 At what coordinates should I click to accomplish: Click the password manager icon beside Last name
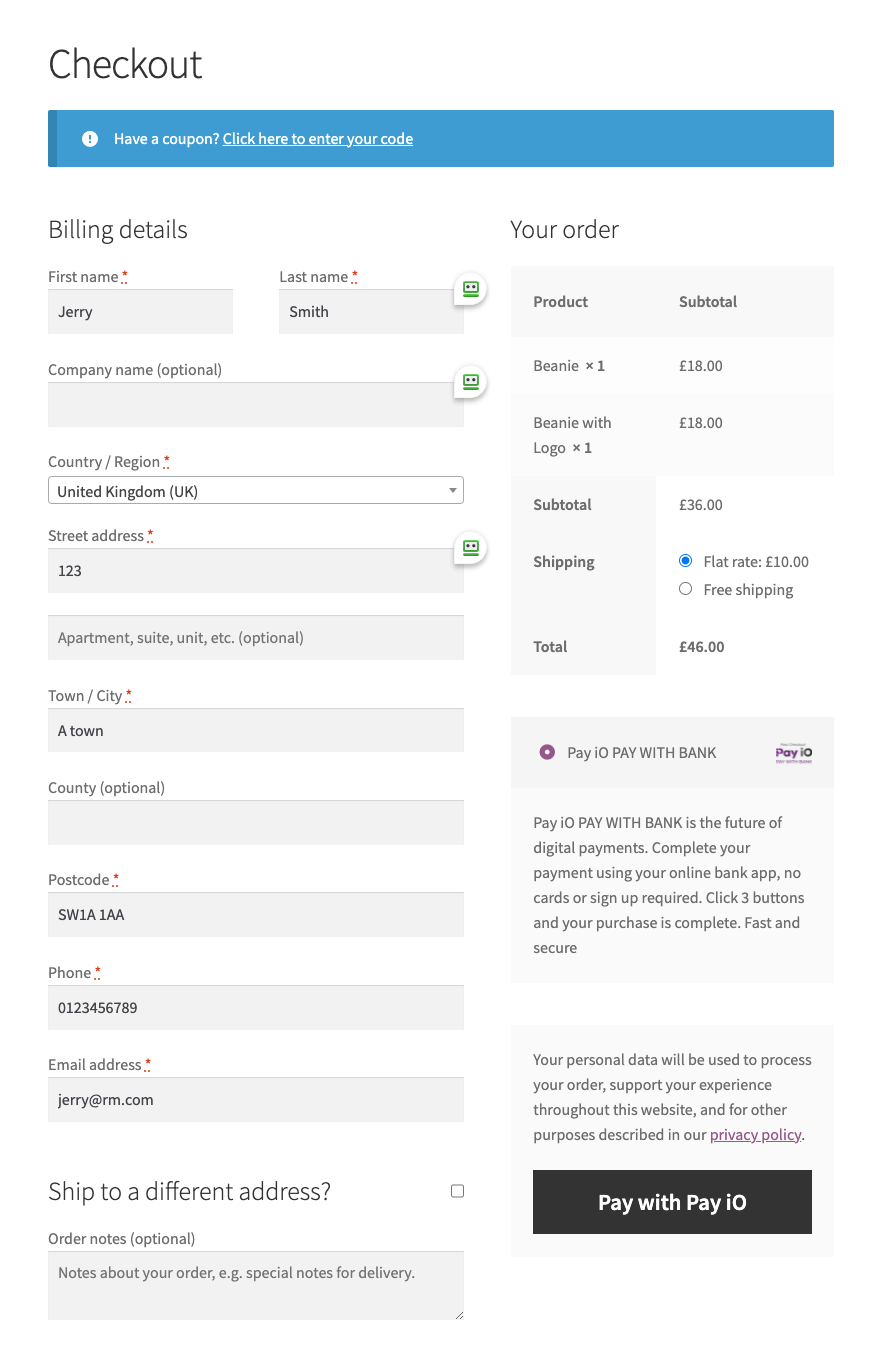[x=471, y=289]
